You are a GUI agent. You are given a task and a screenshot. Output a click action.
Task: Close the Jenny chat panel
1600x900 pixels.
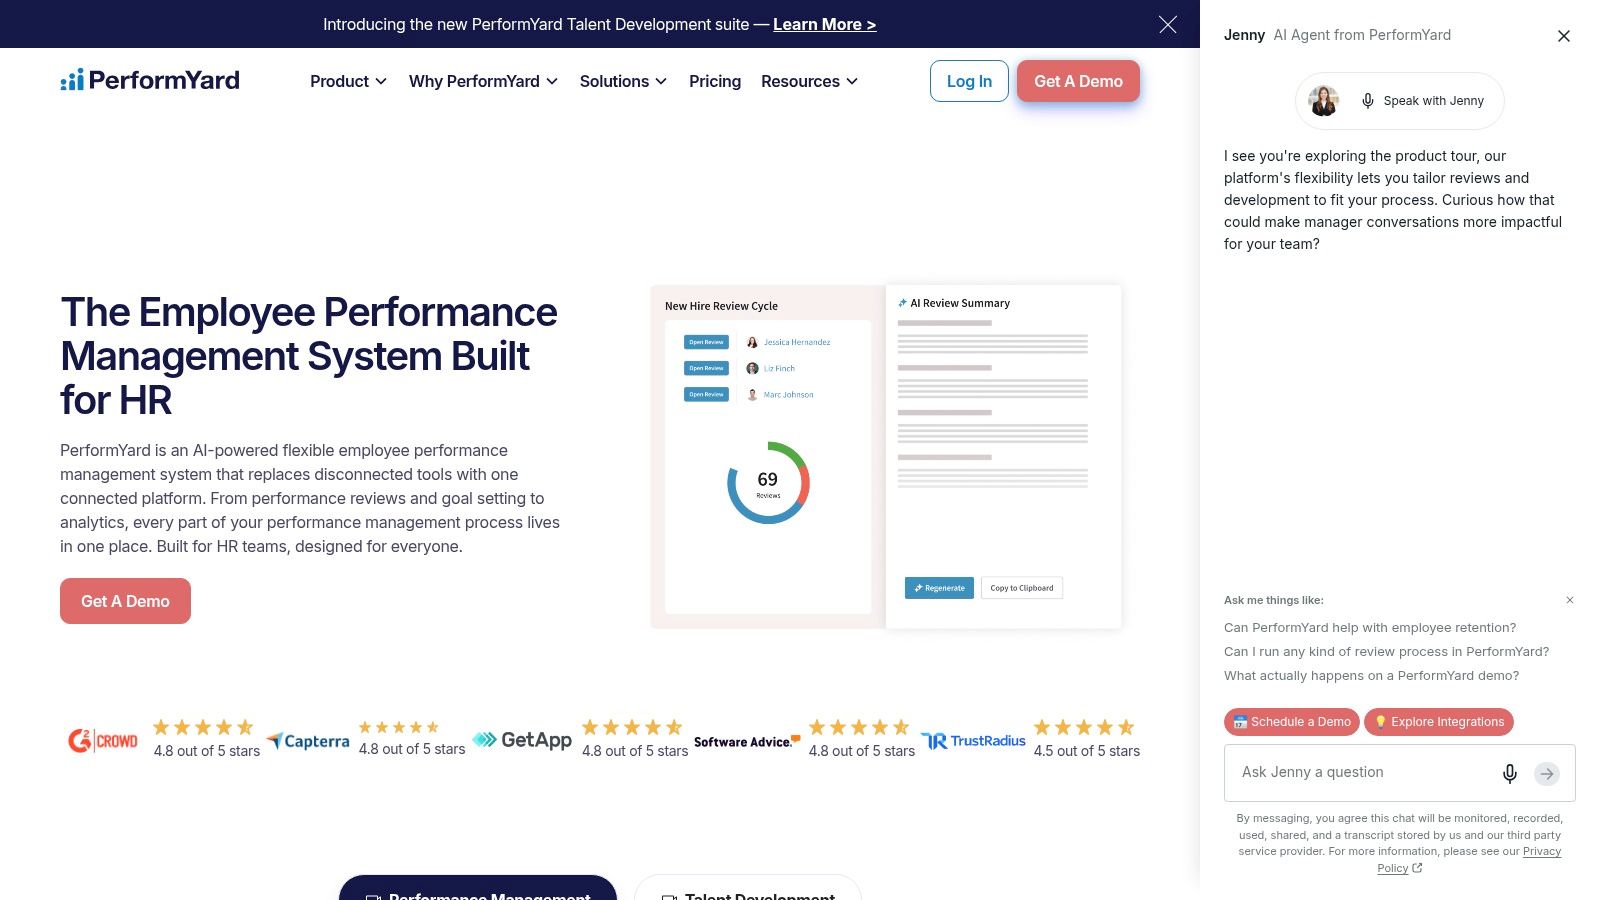1564,36
